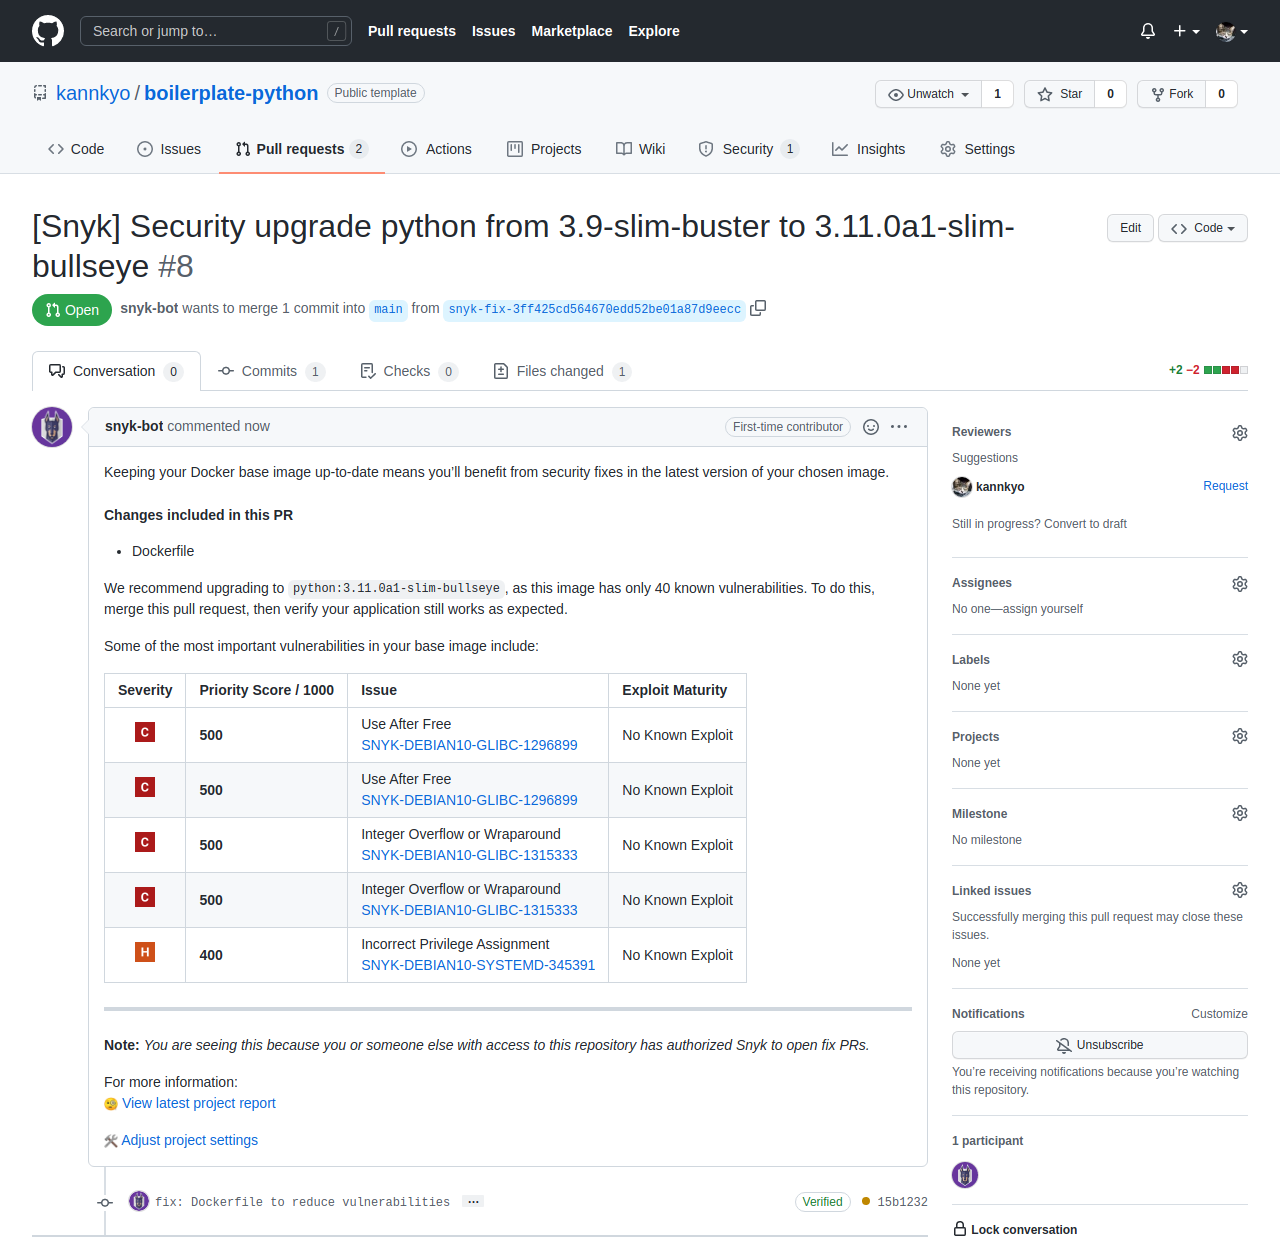The width and height of the screenshot is (1280, 1260).
Task: Switch to the repository Issues tab
Action: [169, 149]
